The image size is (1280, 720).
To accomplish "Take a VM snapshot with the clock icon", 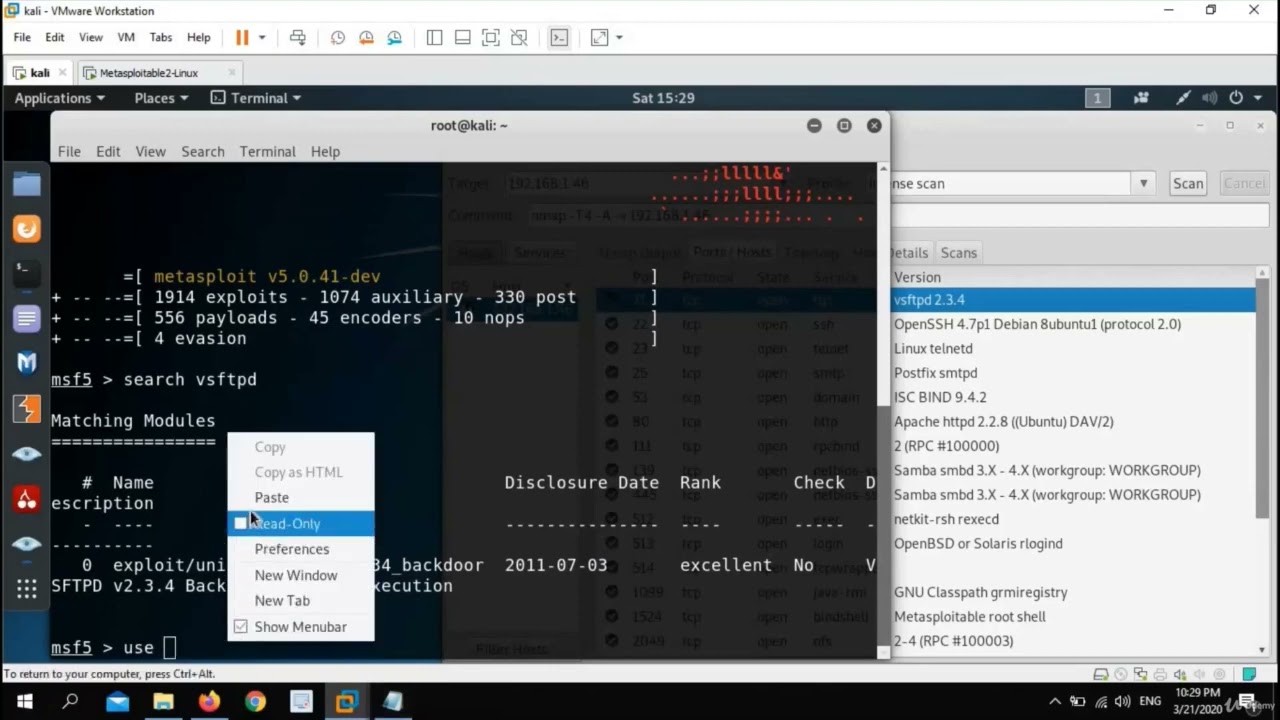I will [338, 37].
